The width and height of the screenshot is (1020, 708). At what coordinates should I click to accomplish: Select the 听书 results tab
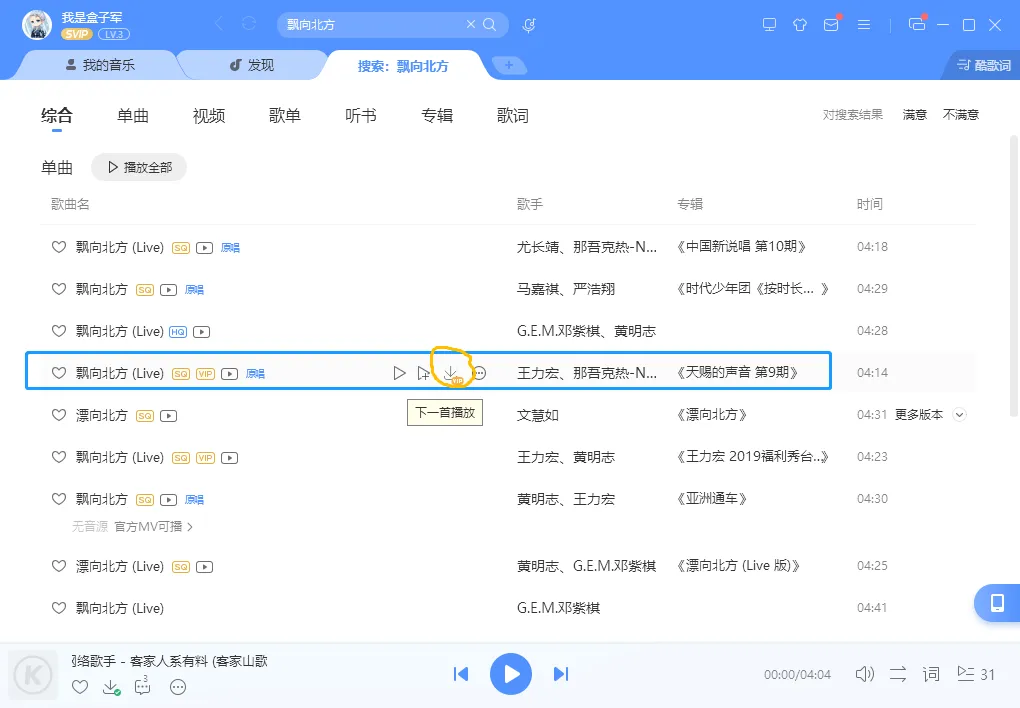pyautogui.click(x=361, y=116)
